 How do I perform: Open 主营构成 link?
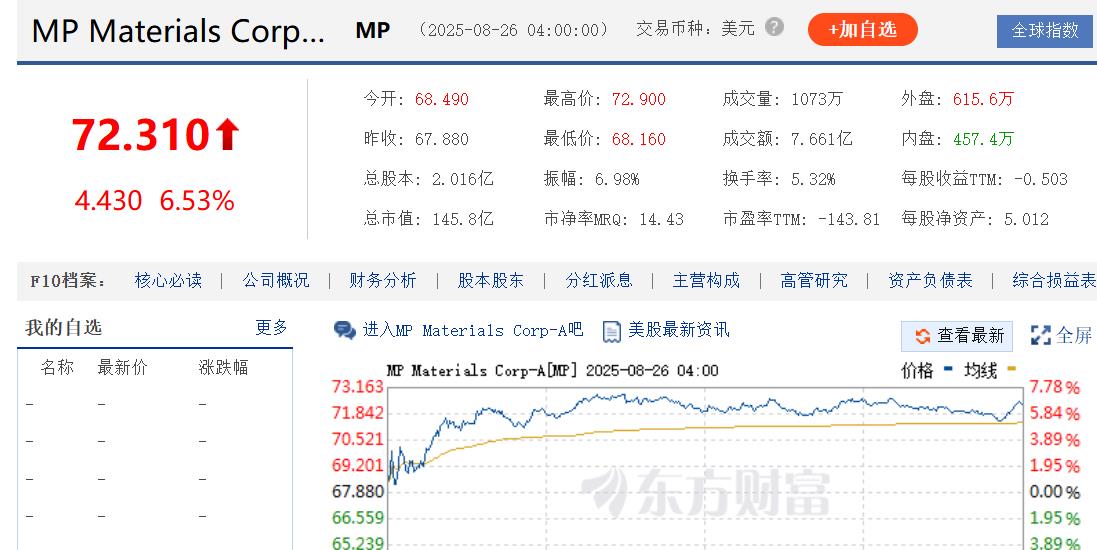coord(706,281)
